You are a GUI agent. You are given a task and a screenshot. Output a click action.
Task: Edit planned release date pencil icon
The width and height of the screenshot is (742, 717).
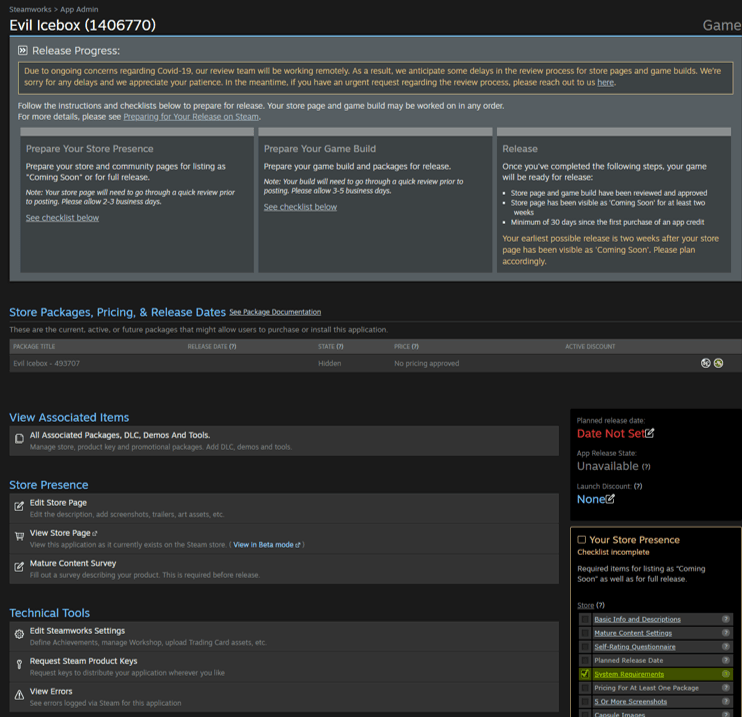pos(650,433)
